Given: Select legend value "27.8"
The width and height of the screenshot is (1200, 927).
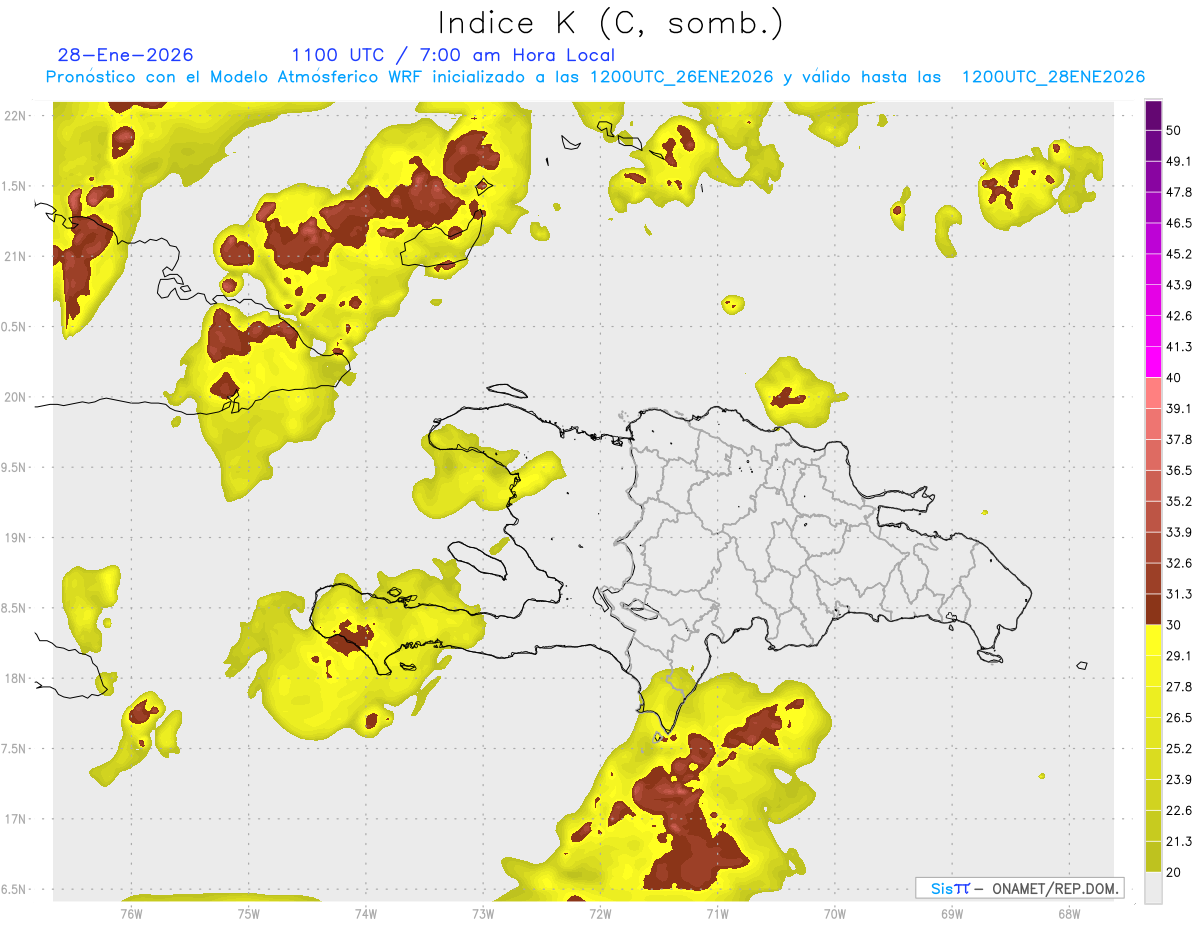Looking at the screenshot, I should tap(1179, 686).
